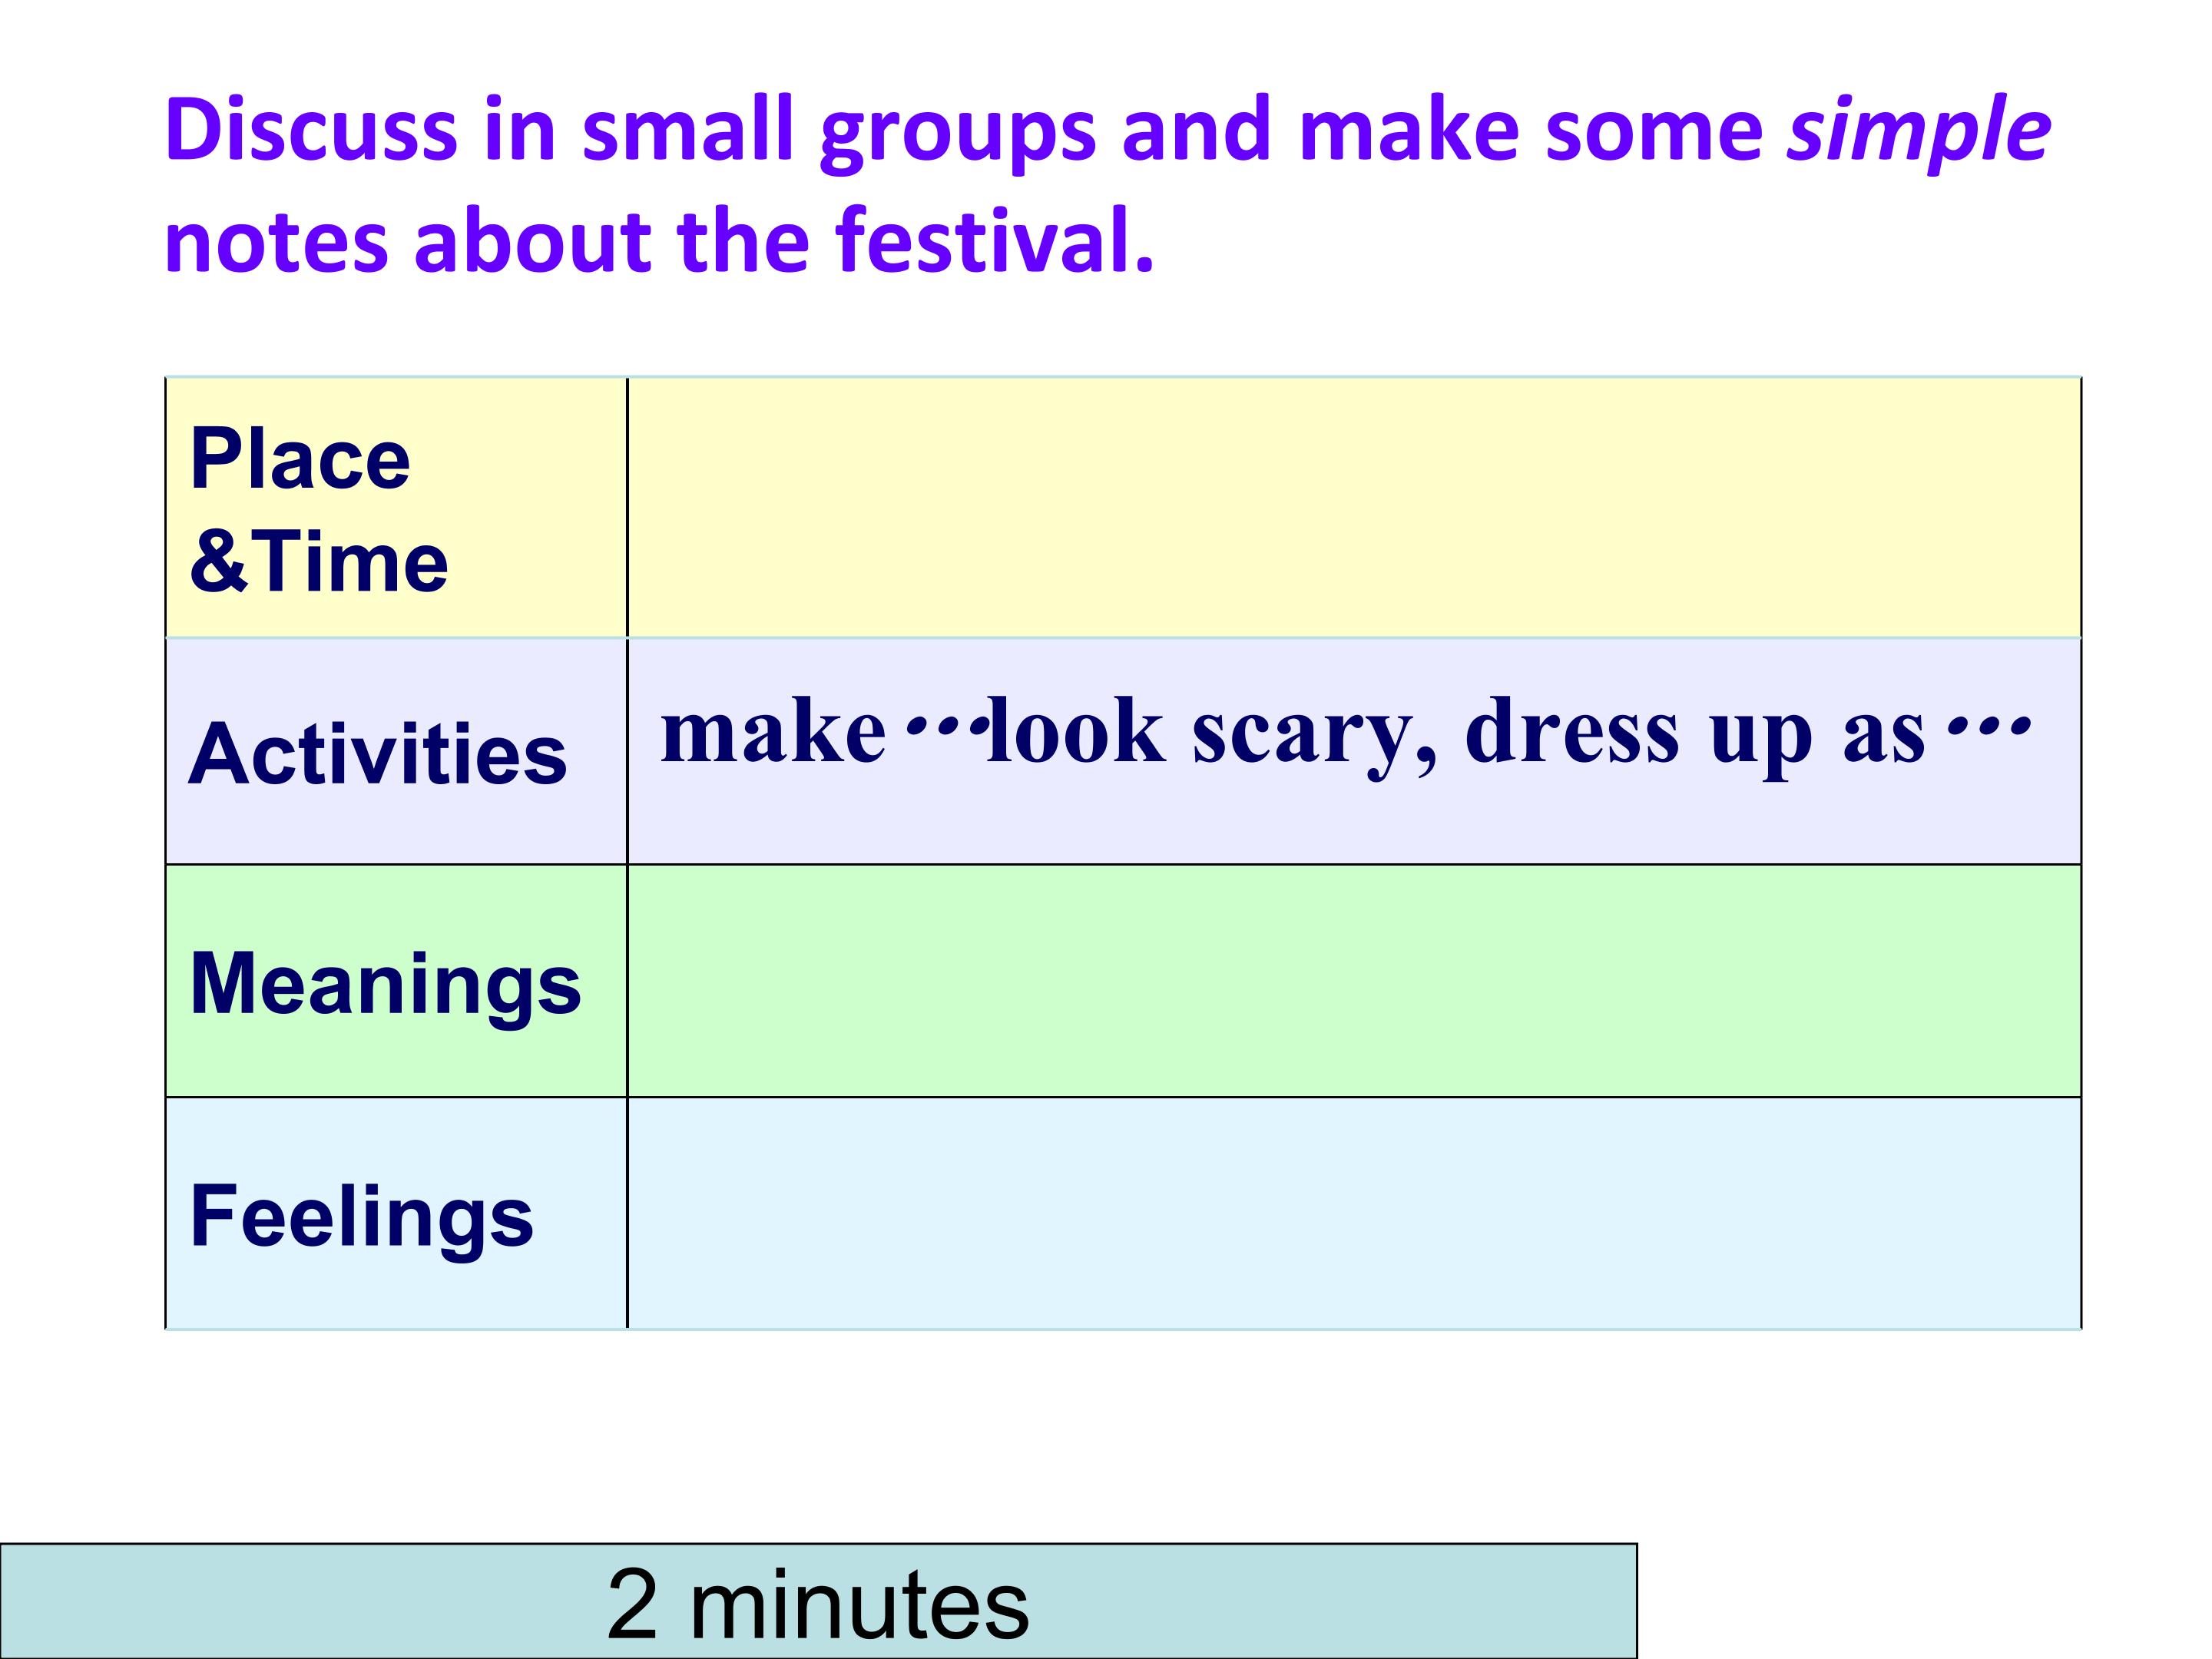Click 'notes about the festival.' title line
The height and width of the screenshot is (1659, 2212).
pyautogui.click(x=659, y=240)
